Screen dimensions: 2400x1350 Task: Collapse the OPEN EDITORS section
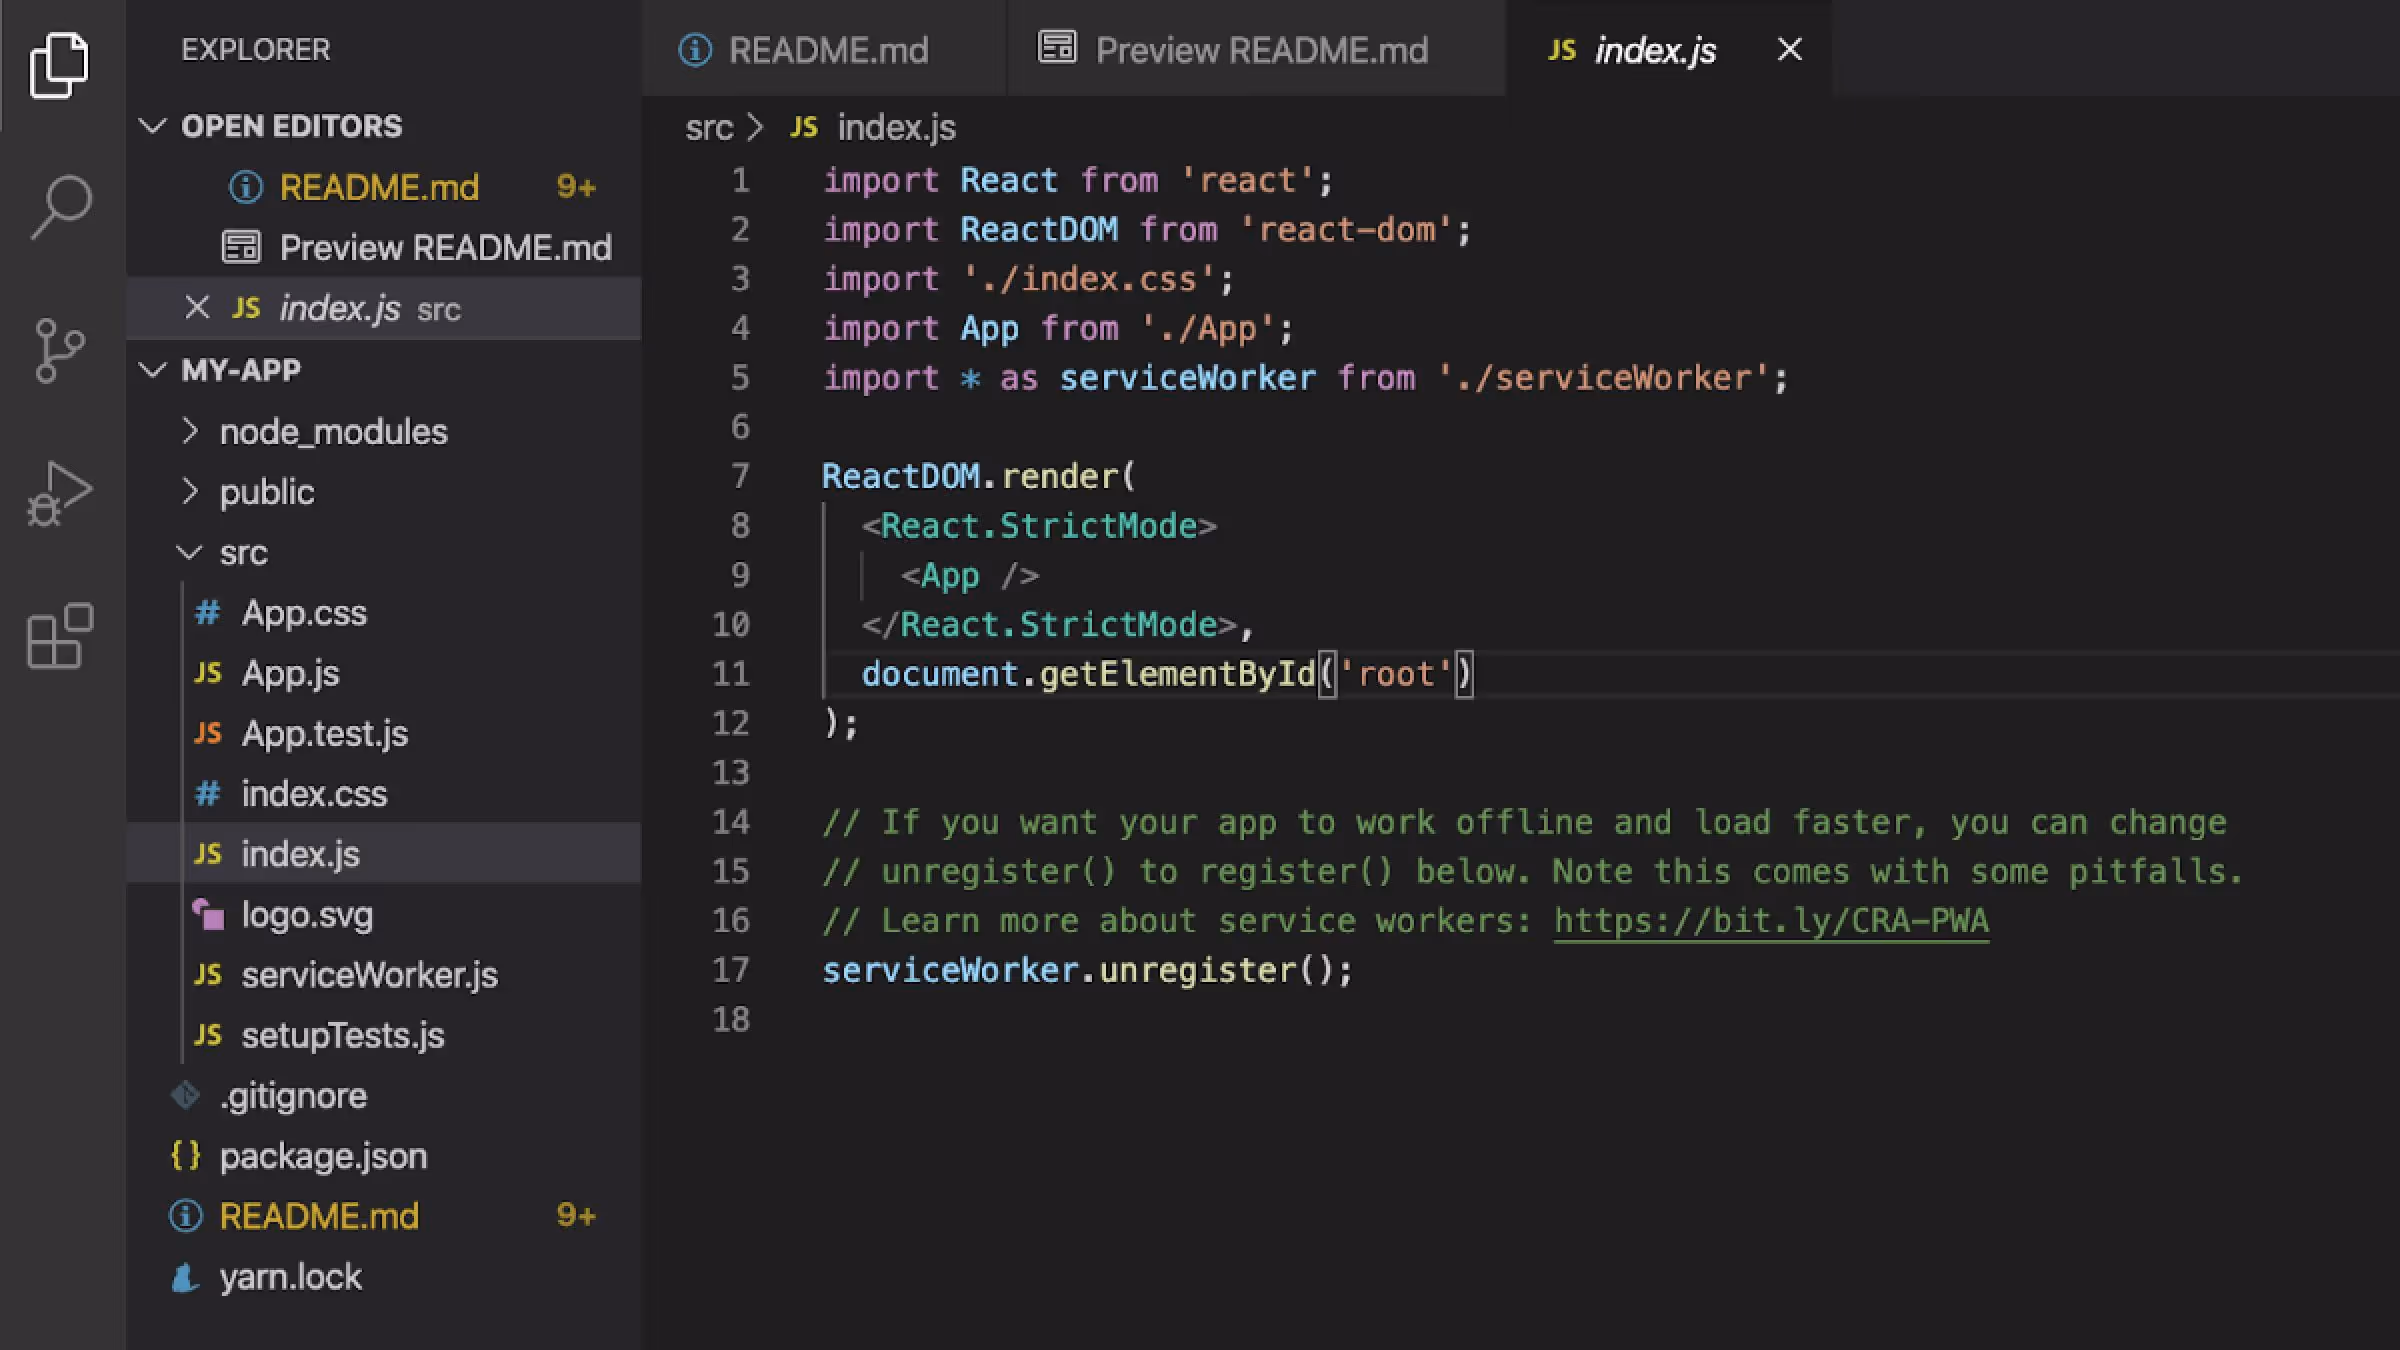click(x=152, y=126)
